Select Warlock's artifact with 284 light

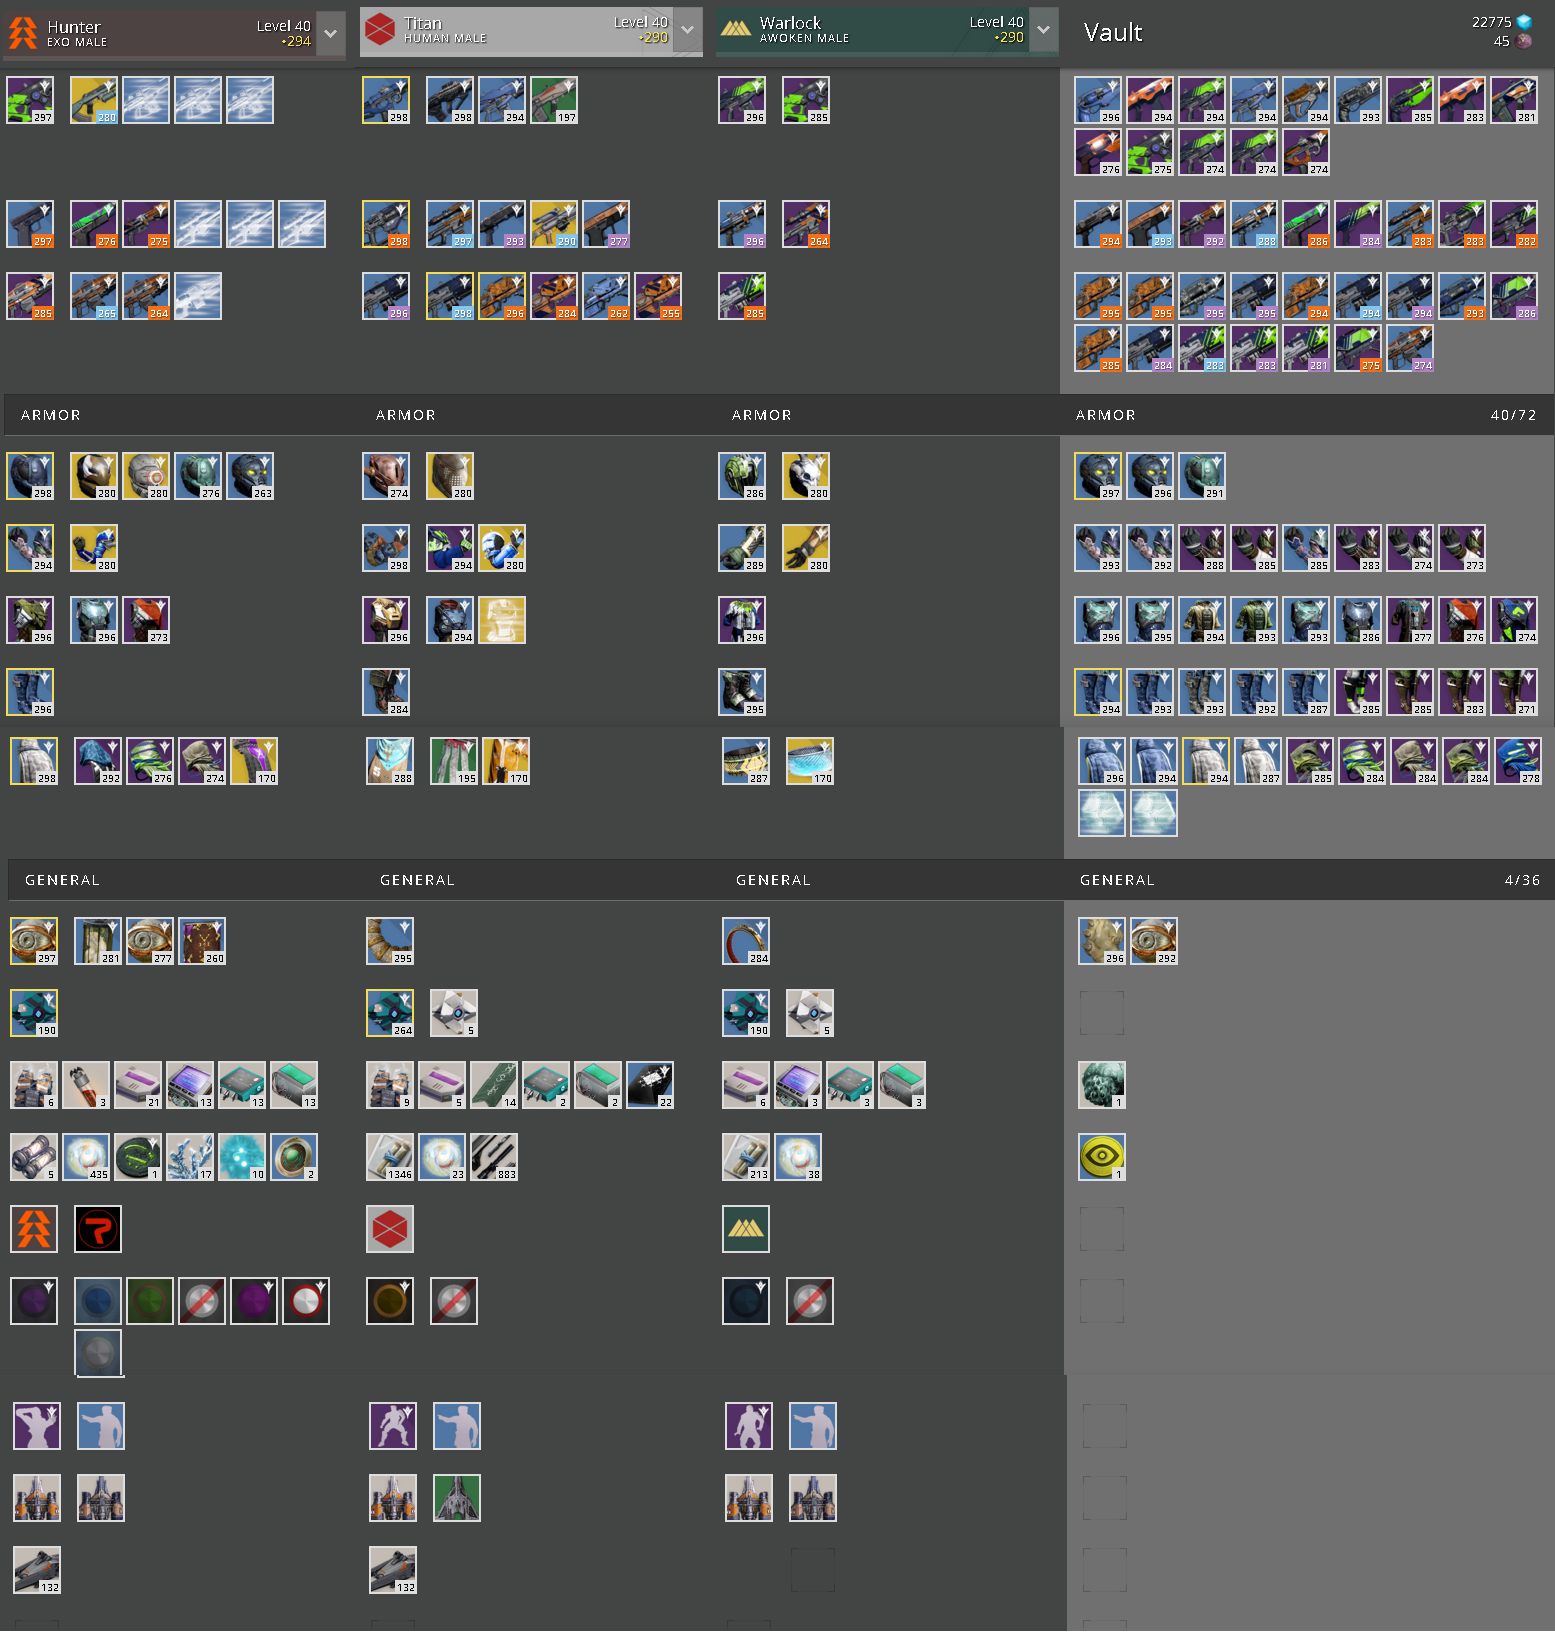(x=746, y=941)
